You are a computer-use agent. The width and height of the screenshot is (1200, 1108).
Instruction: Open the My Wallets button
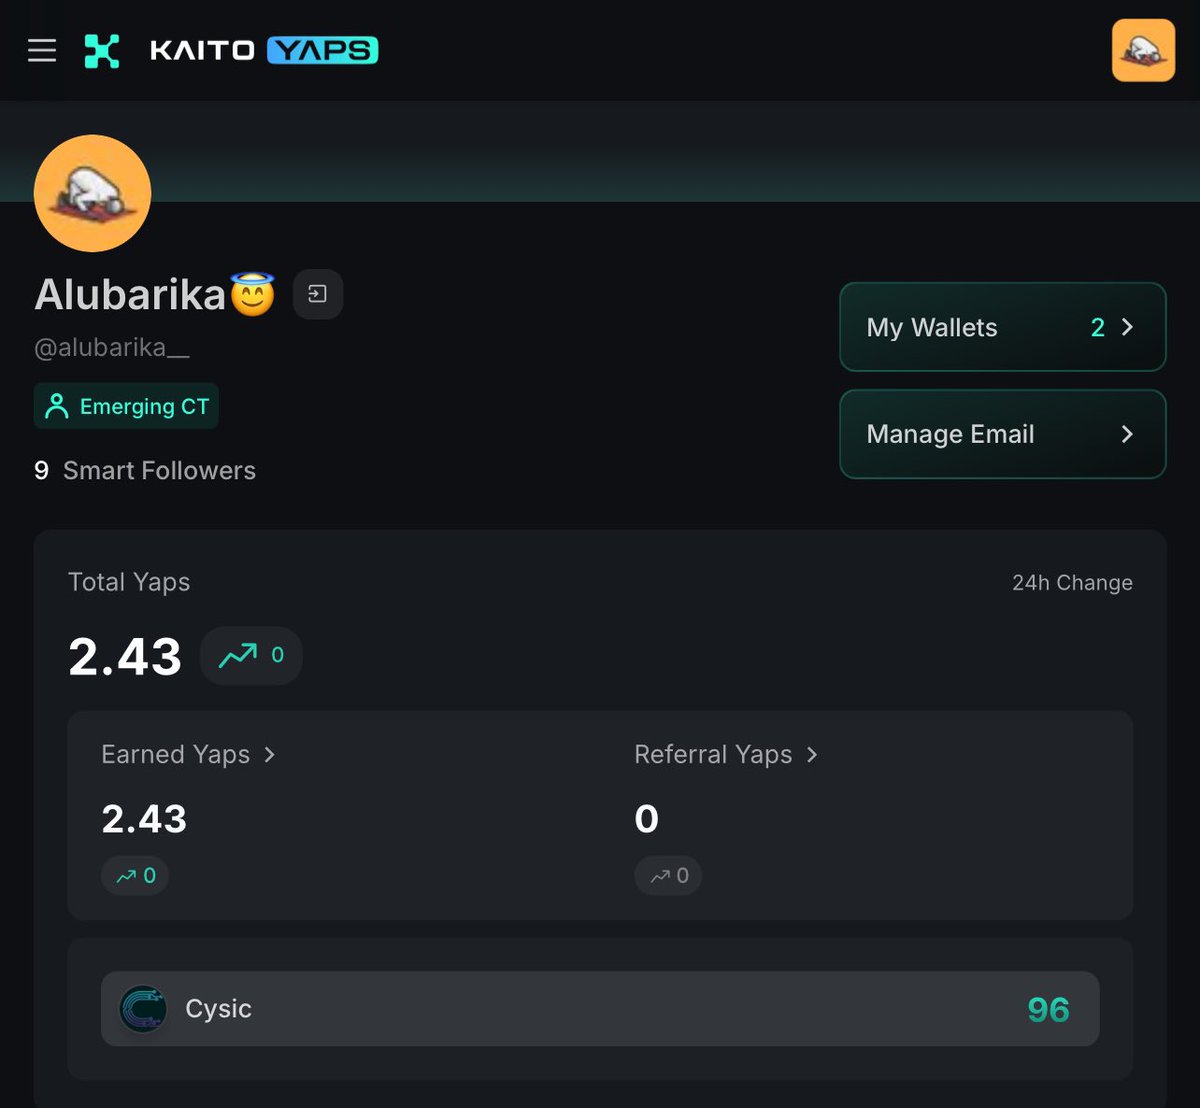[1003, 327]
